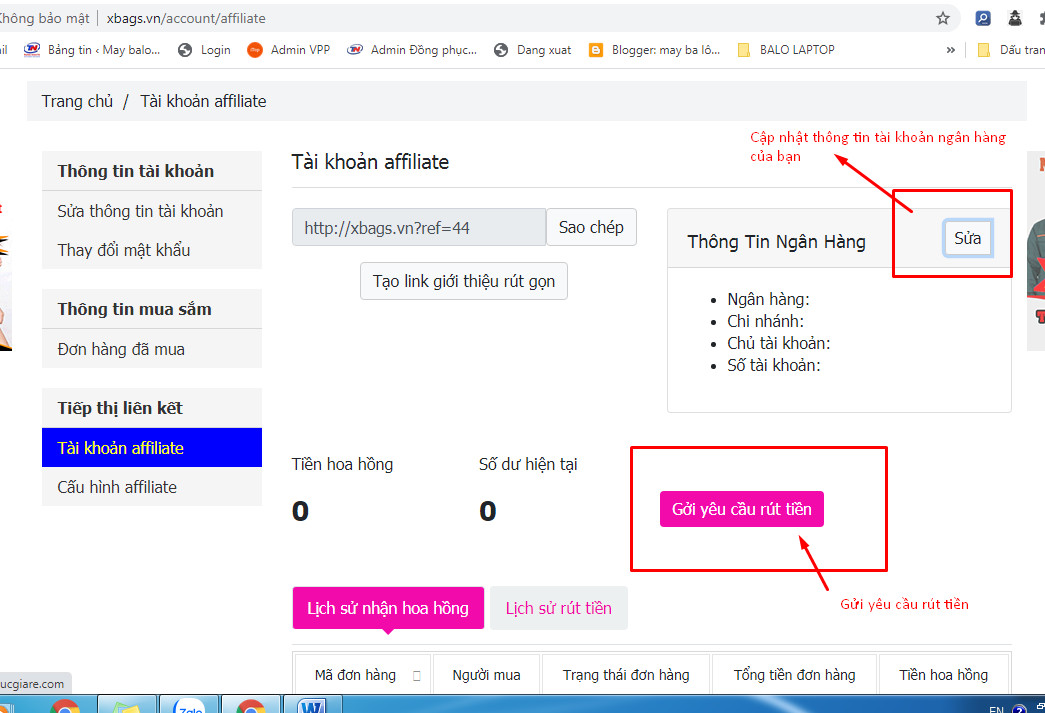Image resolution: width=1045 pixels, height=713 pixels.
Task: Open Cấu hình affiliate in sidebar
Action: tap(117, 487)
